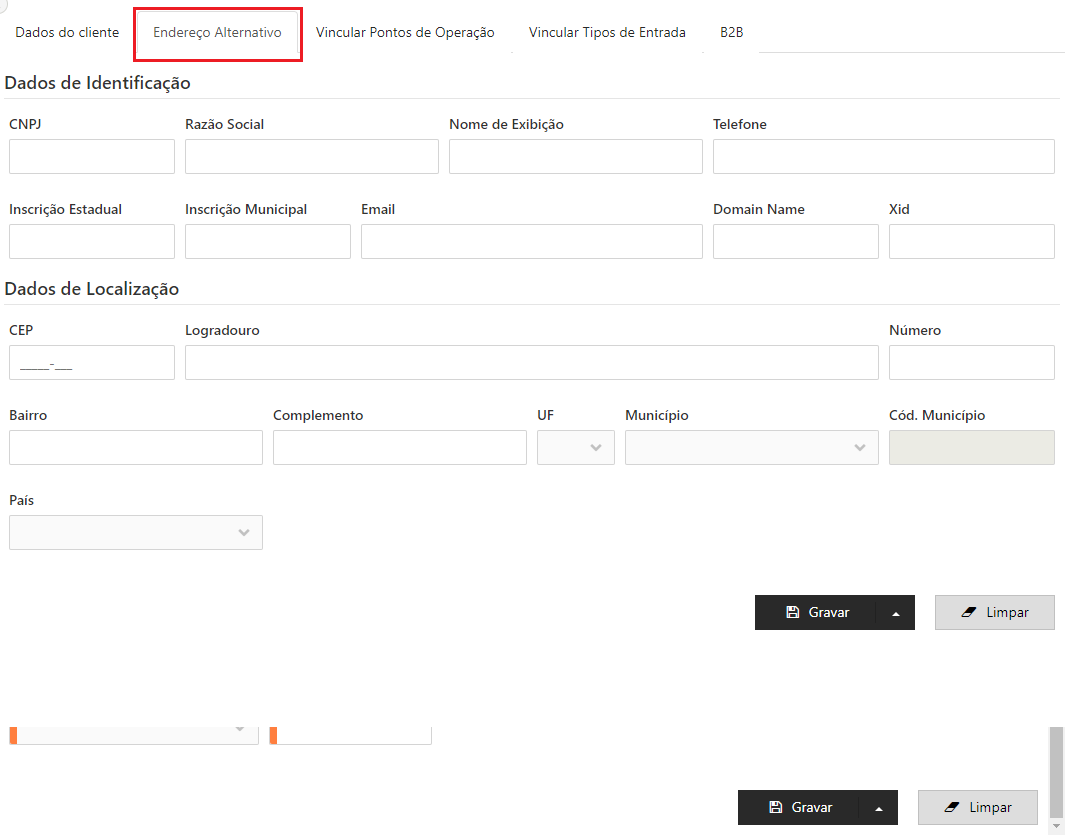Expand the País dropdown

tap(136, 533)
